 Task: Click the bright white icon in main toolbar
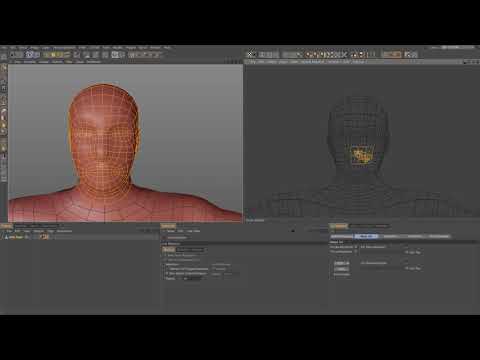(115, 54)
